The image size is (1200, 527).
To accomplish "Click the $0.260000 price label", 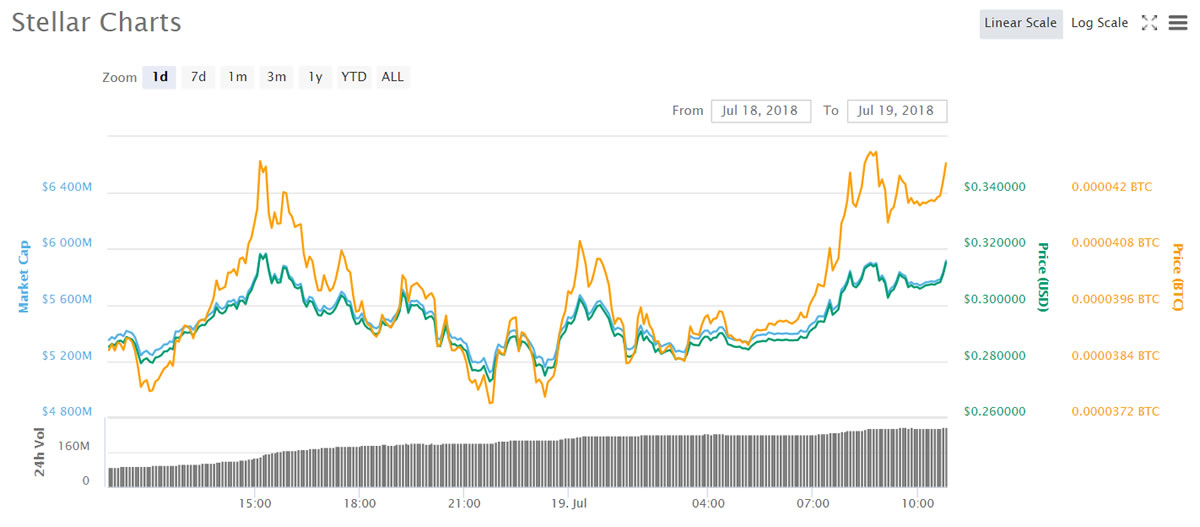I will [995, 412].
